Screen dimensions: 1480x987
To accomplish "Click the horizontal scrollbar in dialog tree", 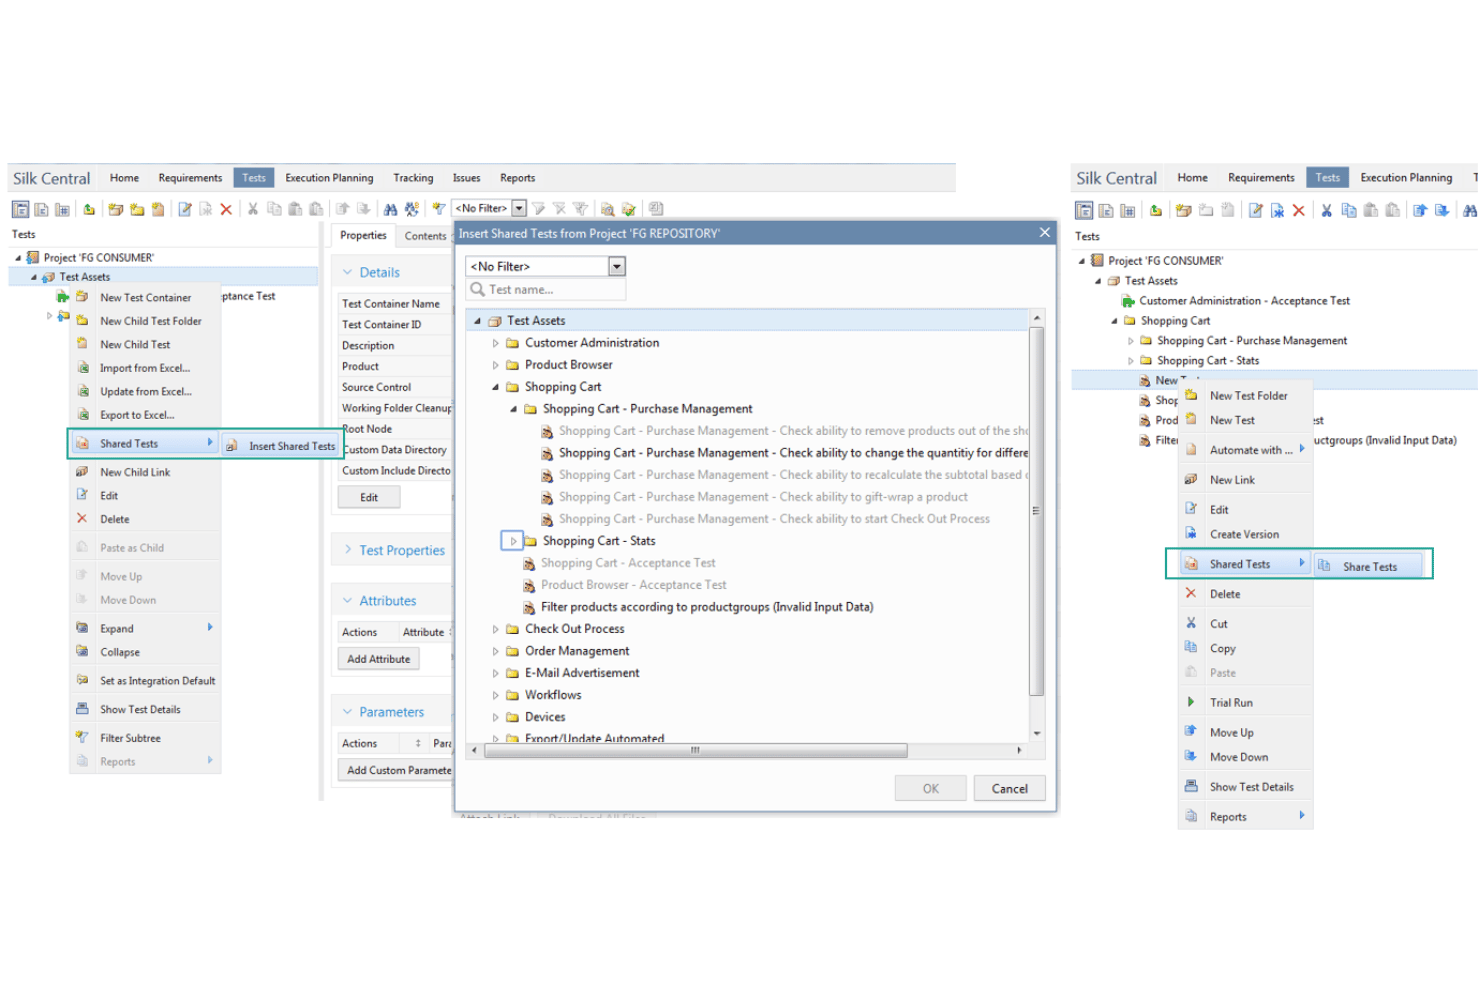I will click(696, 750).
